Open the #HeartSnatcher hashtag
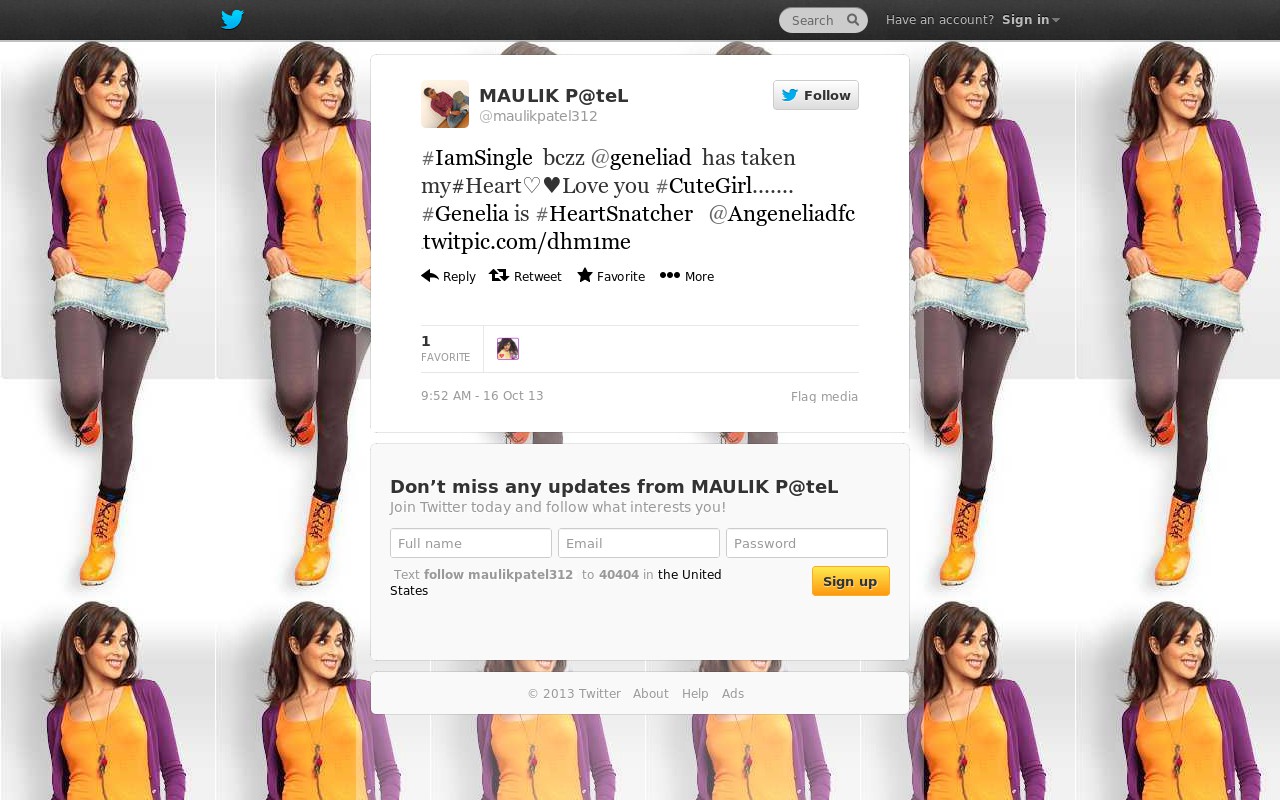 (x=614, y=214)
